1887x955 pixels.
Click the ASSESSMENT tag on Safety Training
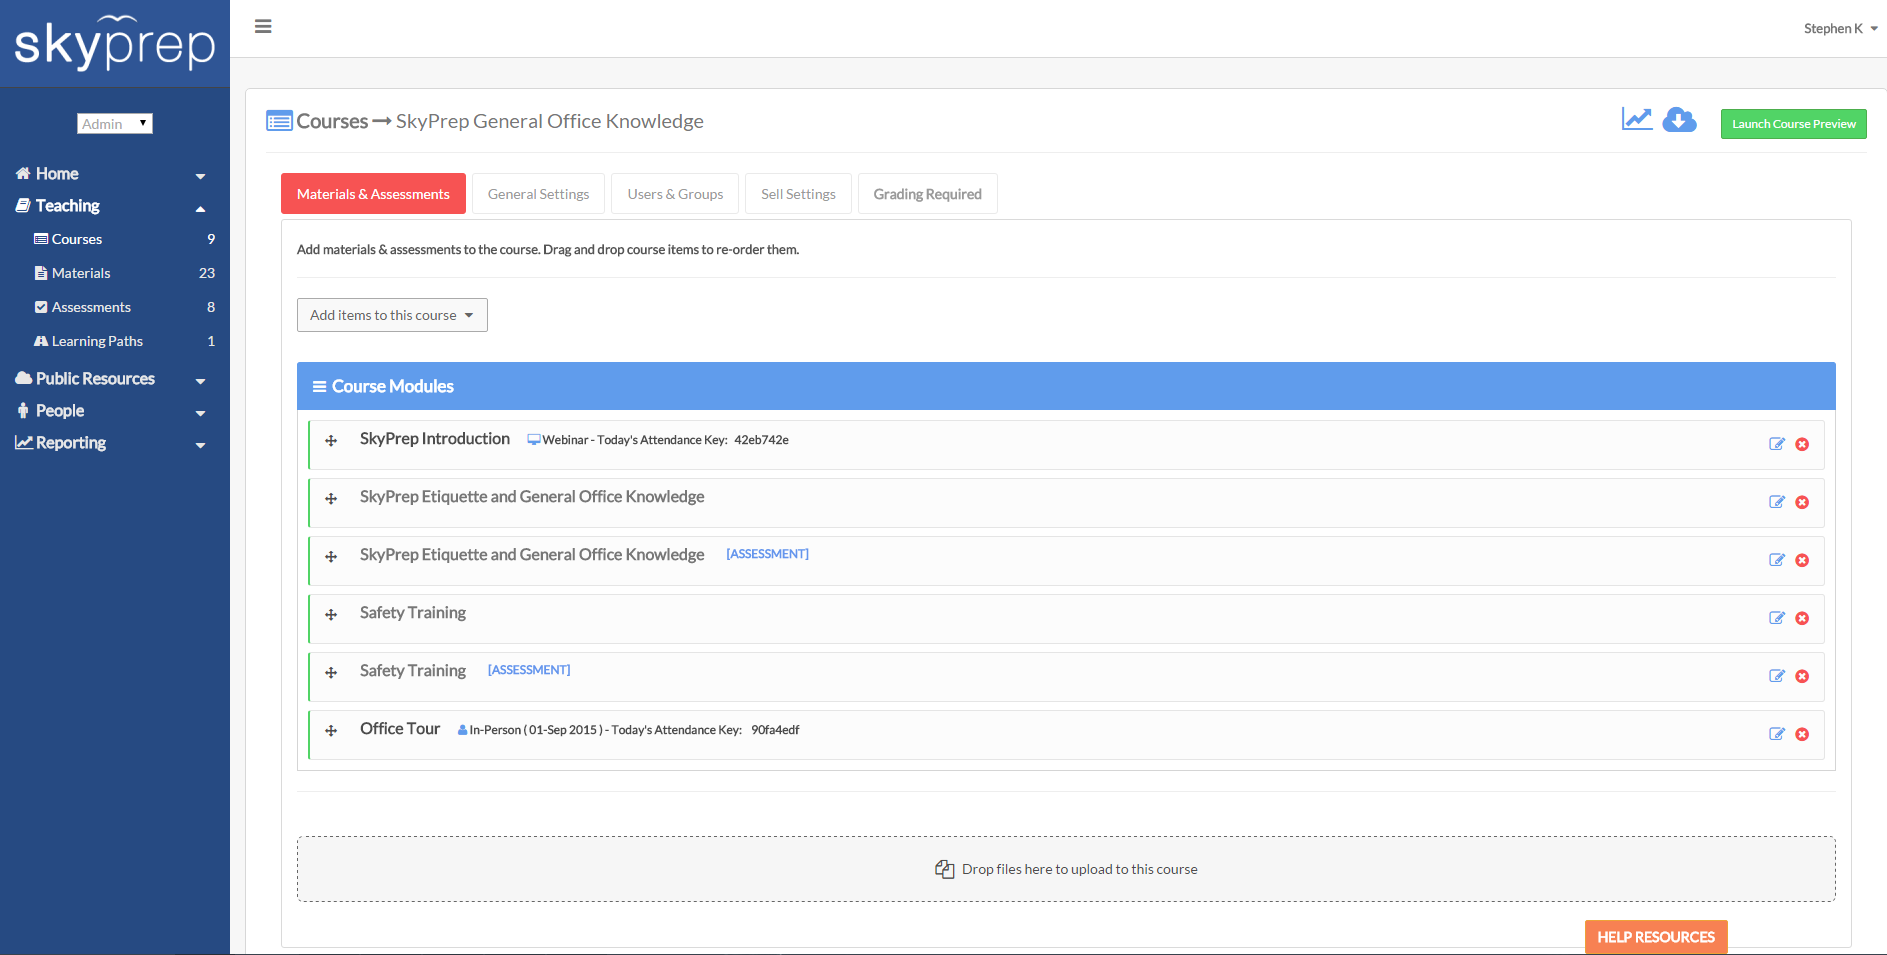click(529, 670)
